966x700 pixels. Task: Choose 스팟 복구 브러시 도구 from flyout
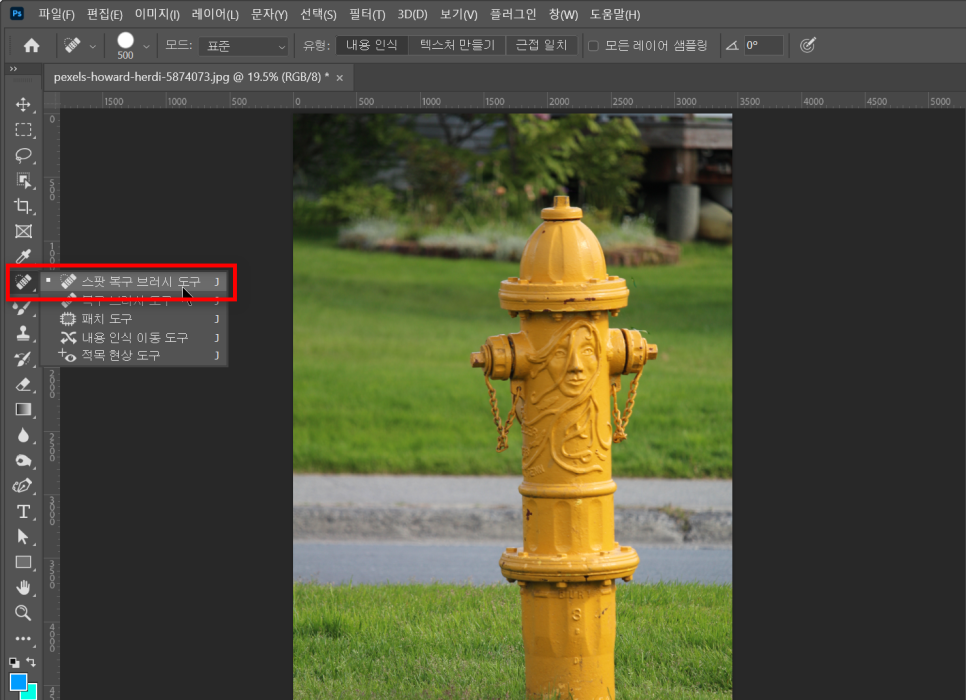click(x=134, y=282)
